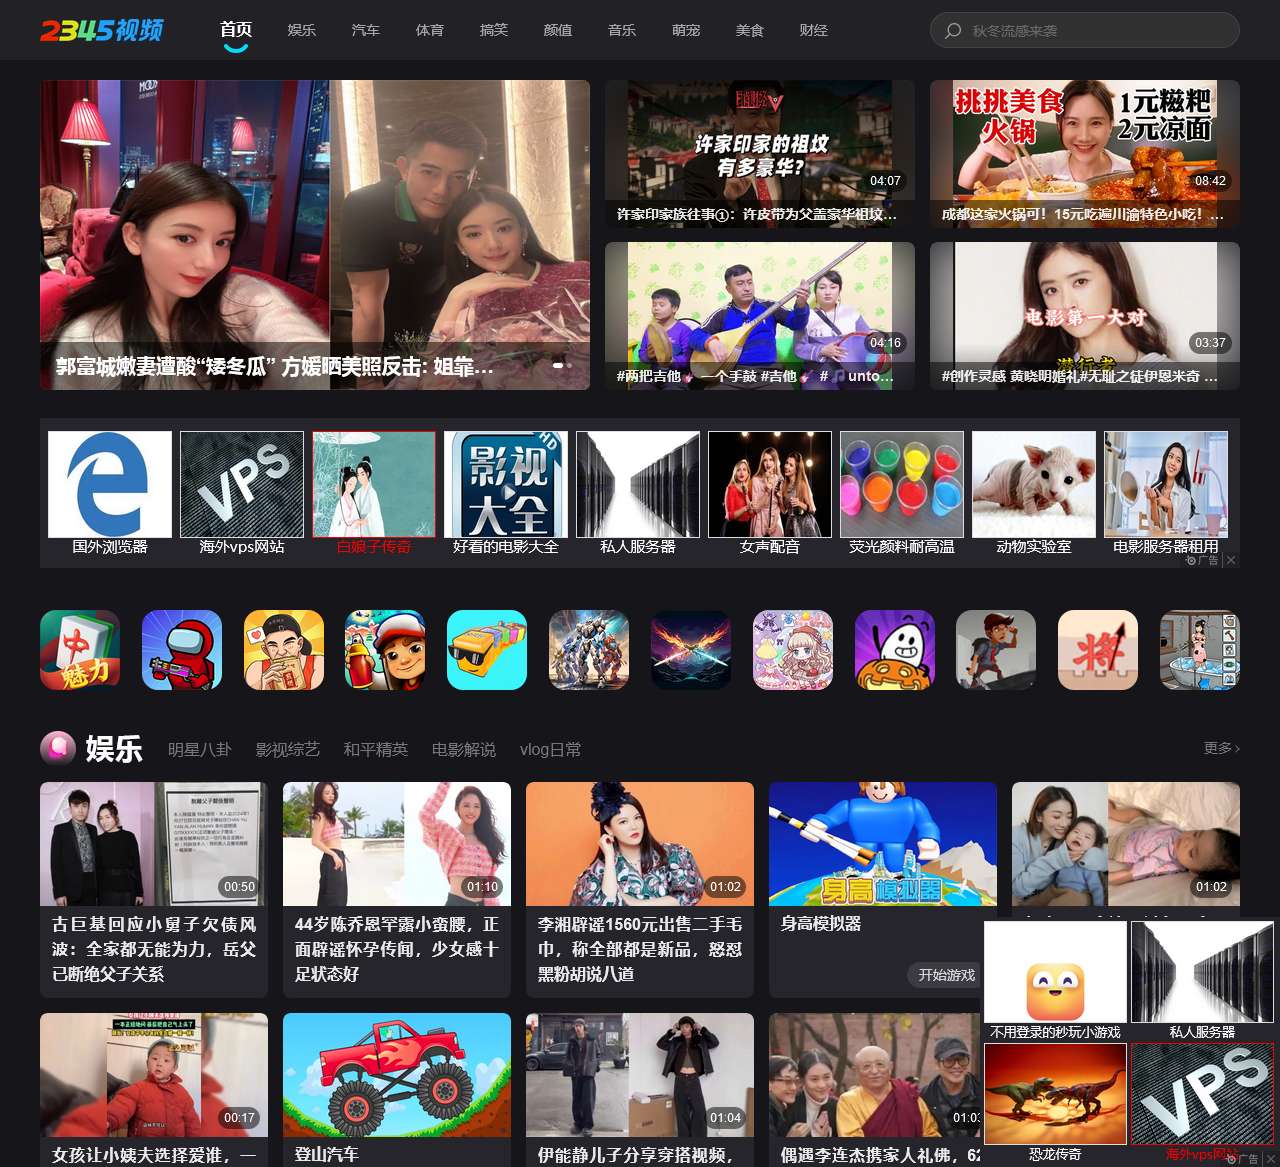Go to the 萌宠 tab
This screenshot has height=1167, width=1280.
pos(685,30)
